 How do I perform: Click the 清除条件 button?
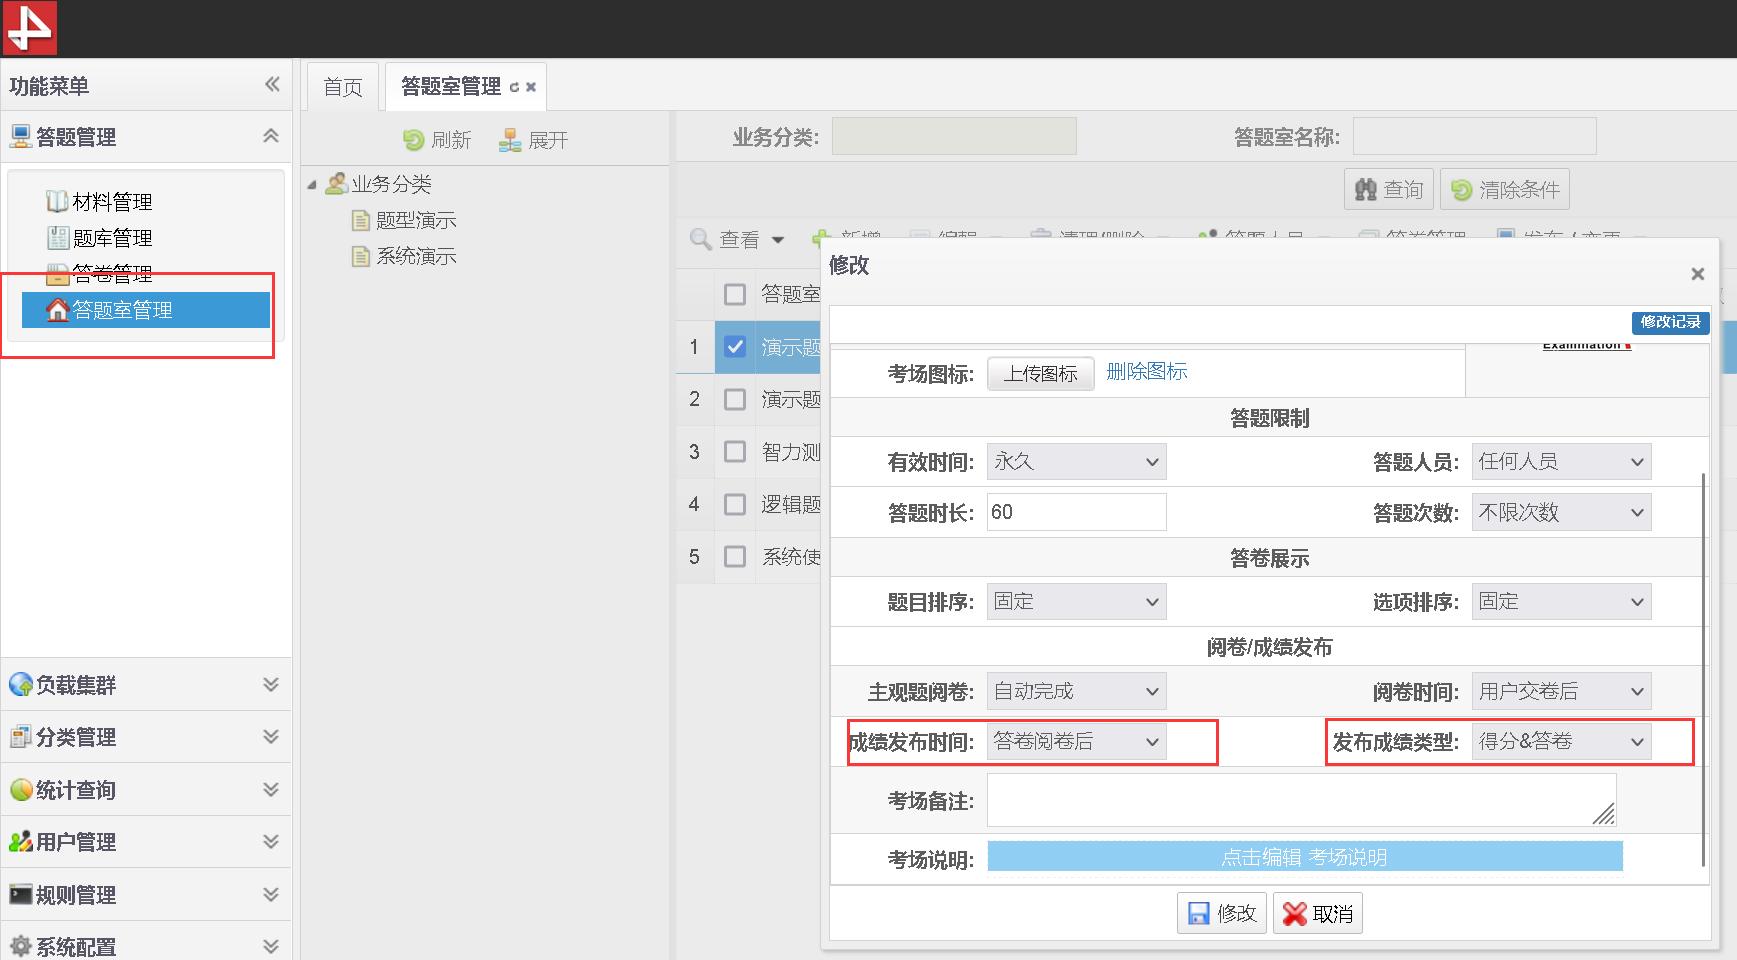pos(1505,189)
